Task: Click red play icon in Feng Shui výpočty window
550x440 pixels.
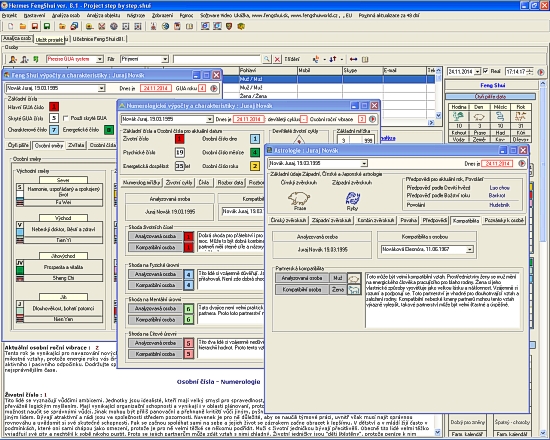Action: [x=214, y=88]
